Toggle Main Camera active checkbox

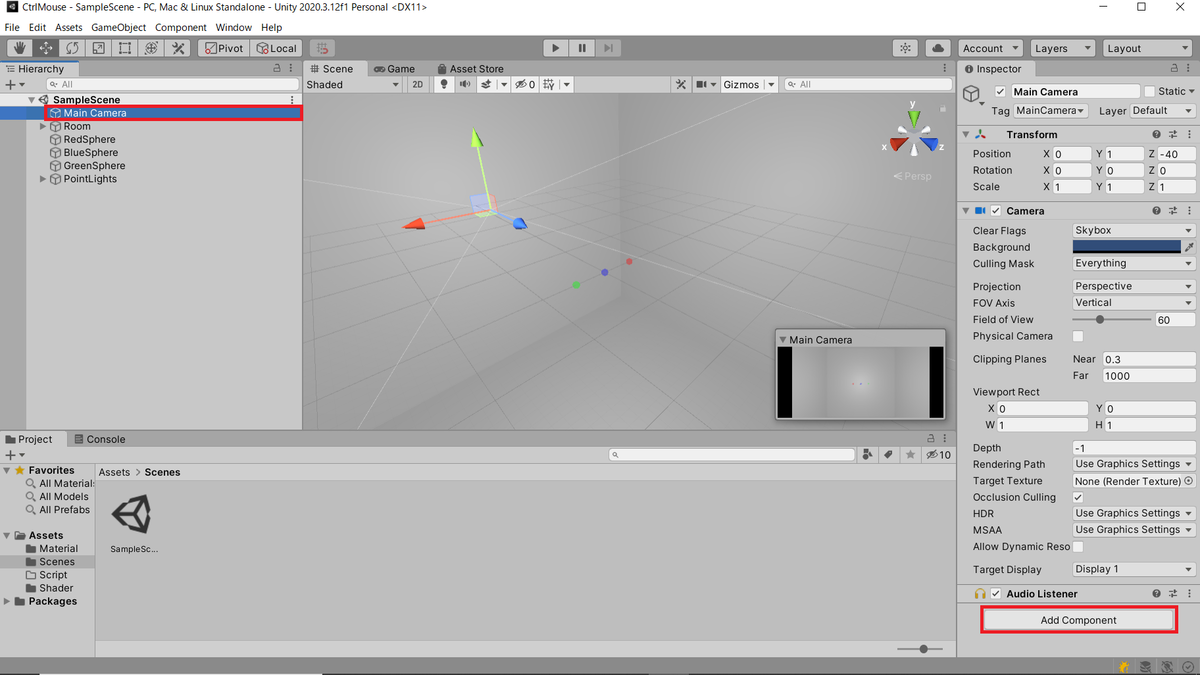click(1000, 92)
